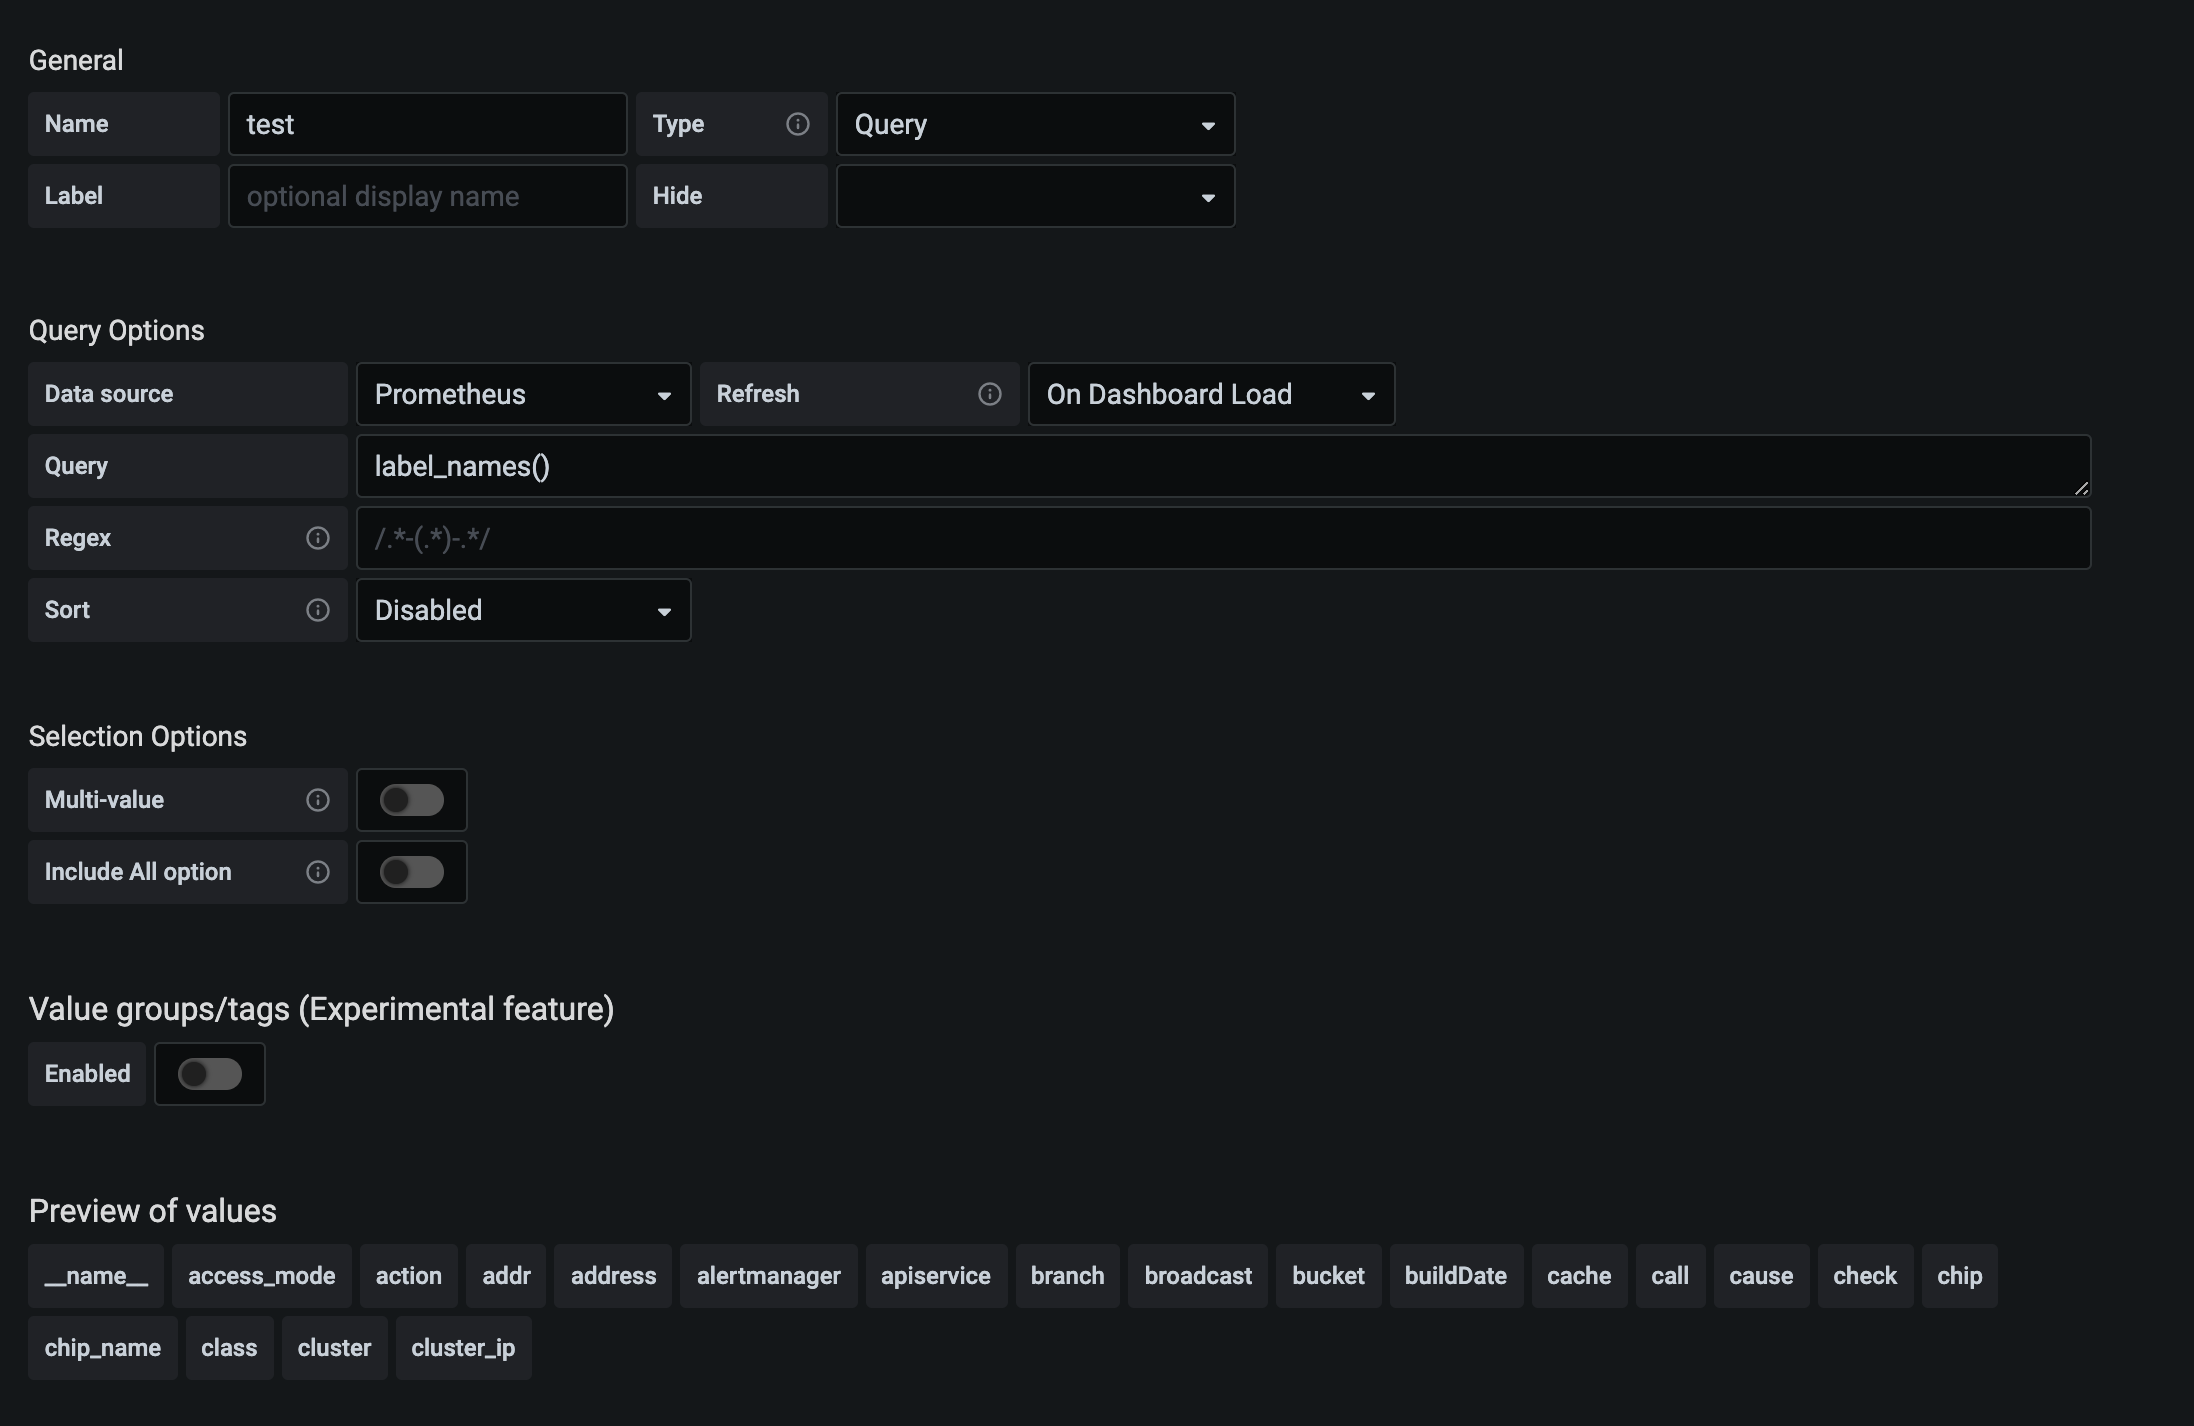Enable the Include All option toggle
2194x1426 pixels.
pyautogui.click(x=411, y=872)
